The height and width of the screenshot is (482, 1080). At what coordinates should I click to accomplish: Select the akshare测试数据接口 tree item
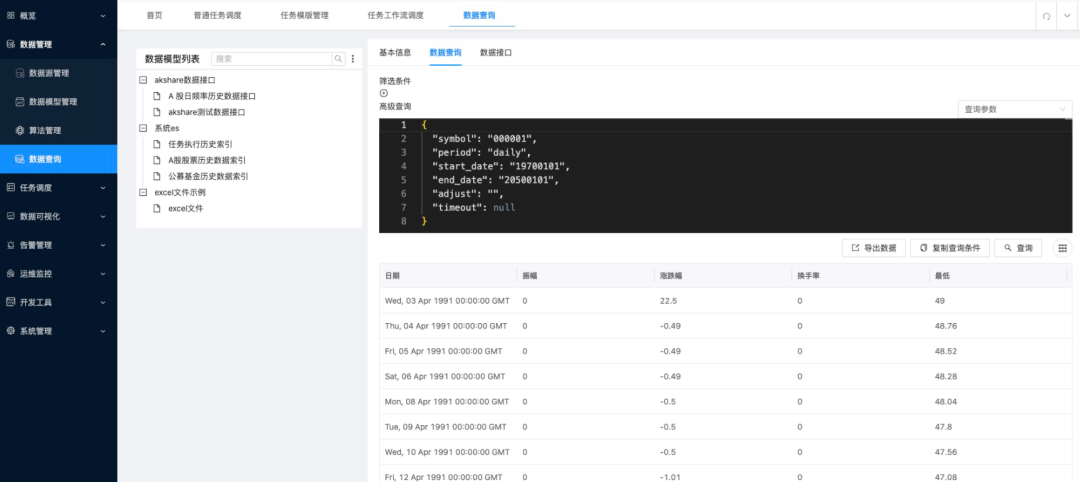pyautogui.click(x=207, y=112)
